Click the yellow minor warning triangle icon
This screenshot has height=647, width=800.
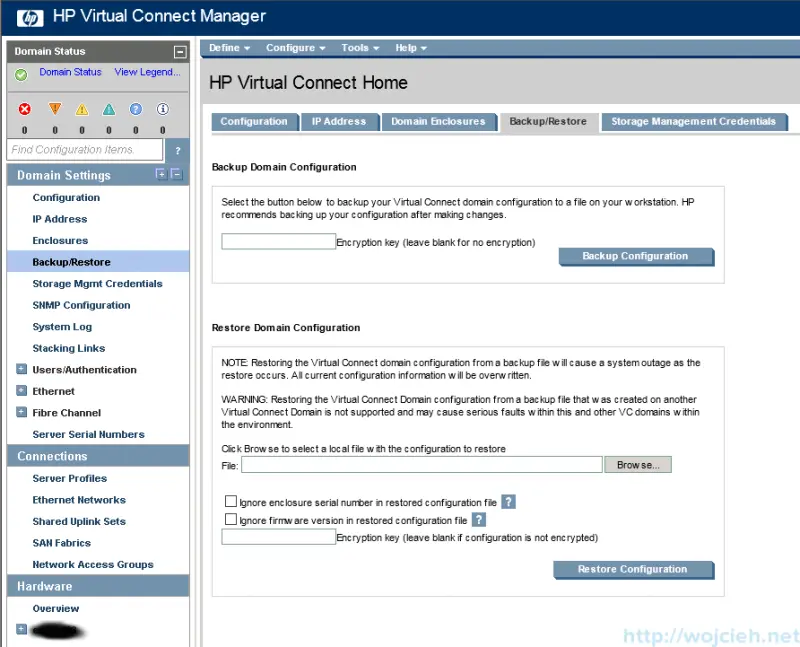81,109
